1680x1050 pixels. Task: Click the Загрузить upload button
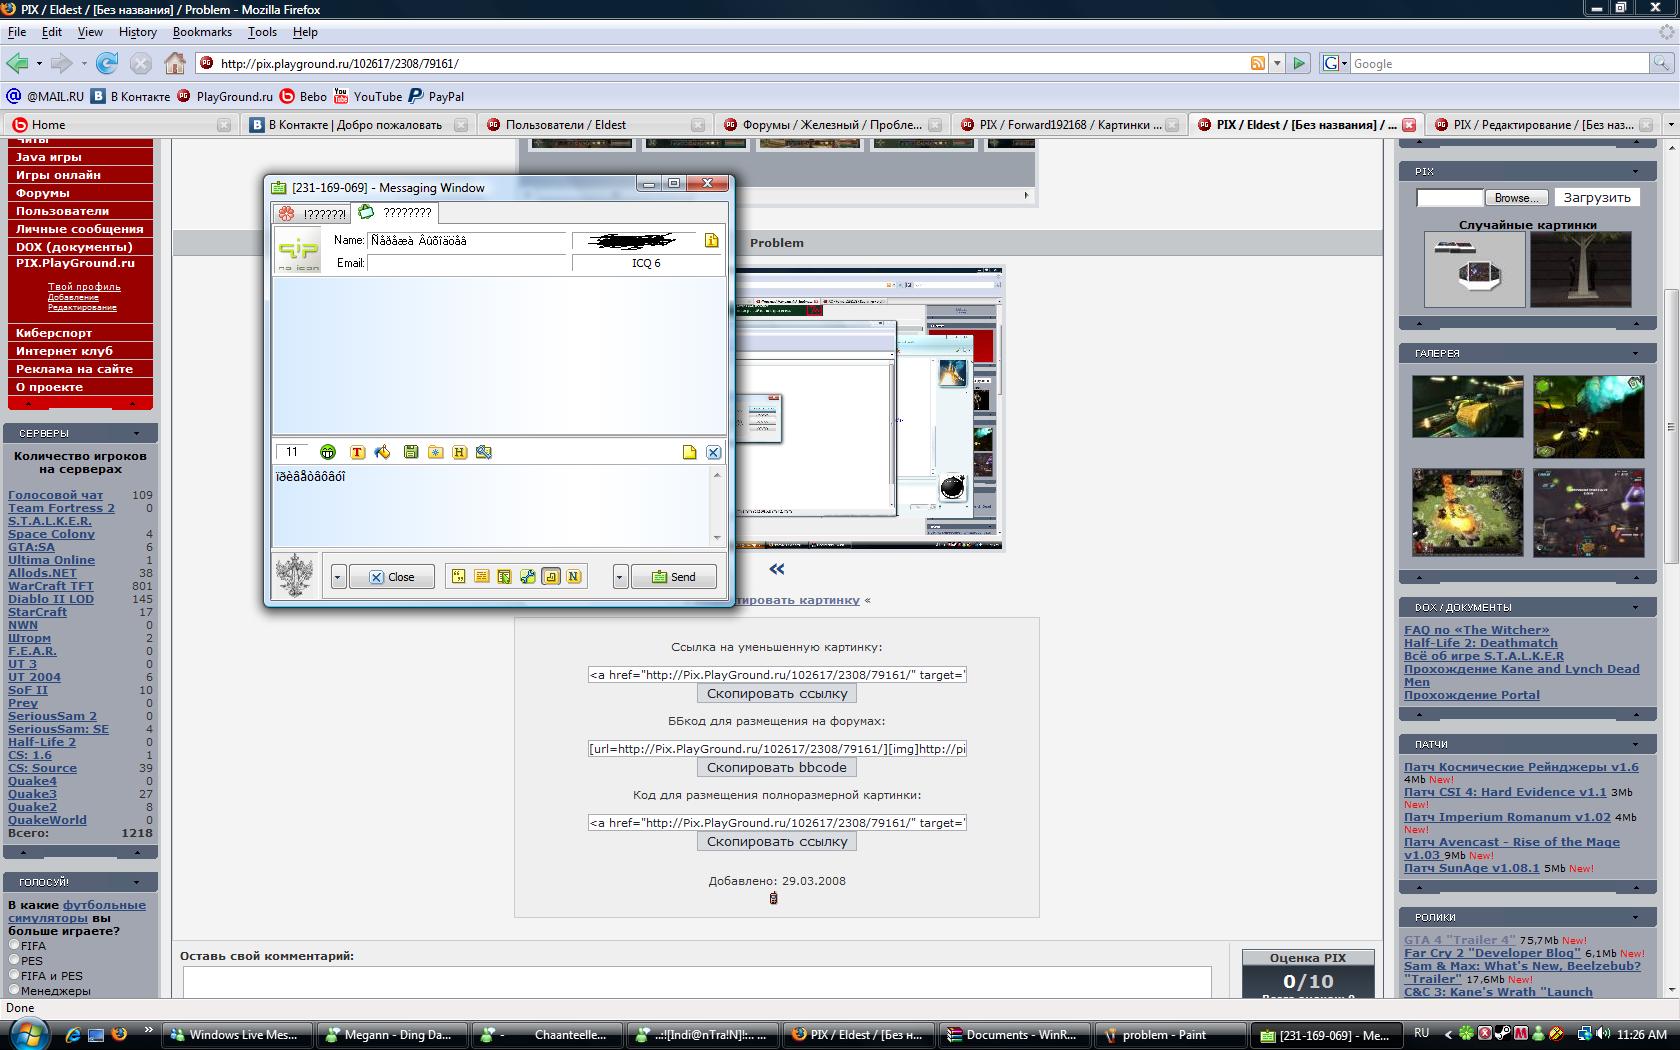1597,197
